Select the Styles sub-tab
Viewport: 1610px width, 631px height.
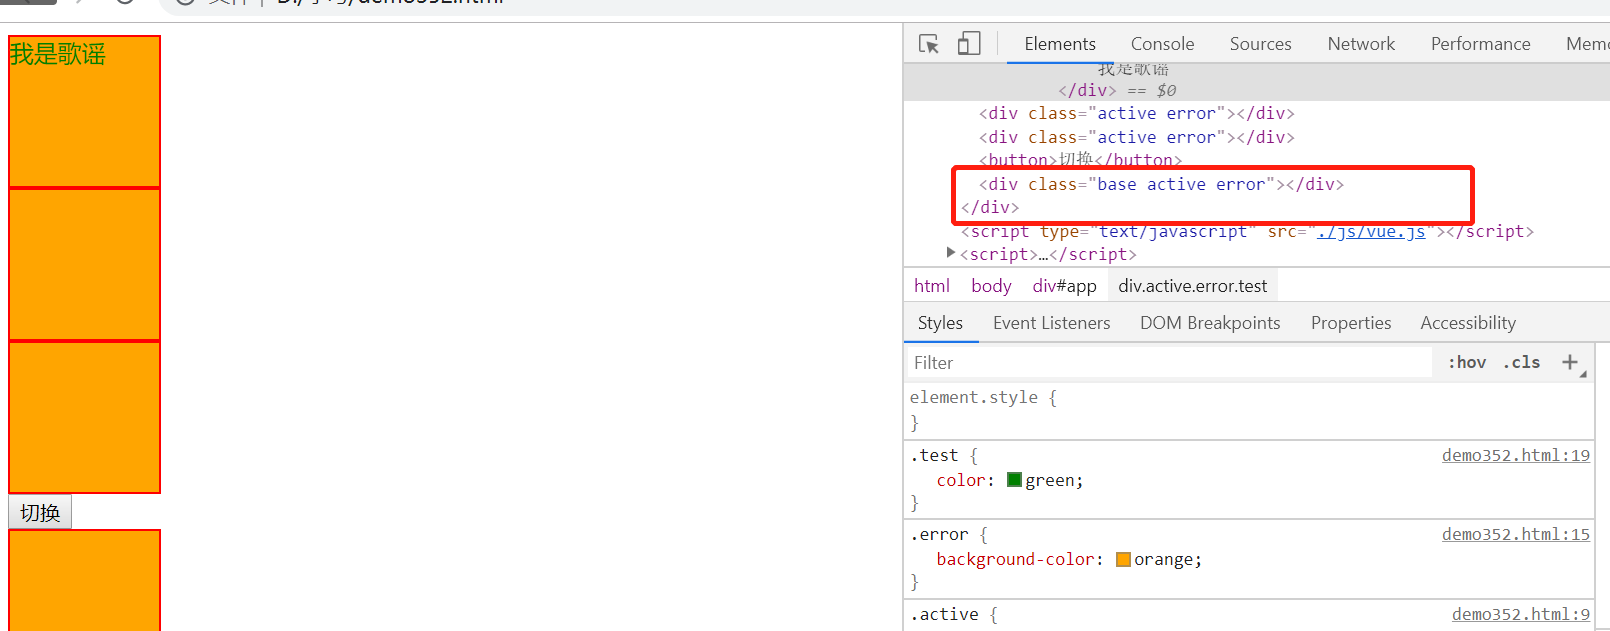point(940,323)
